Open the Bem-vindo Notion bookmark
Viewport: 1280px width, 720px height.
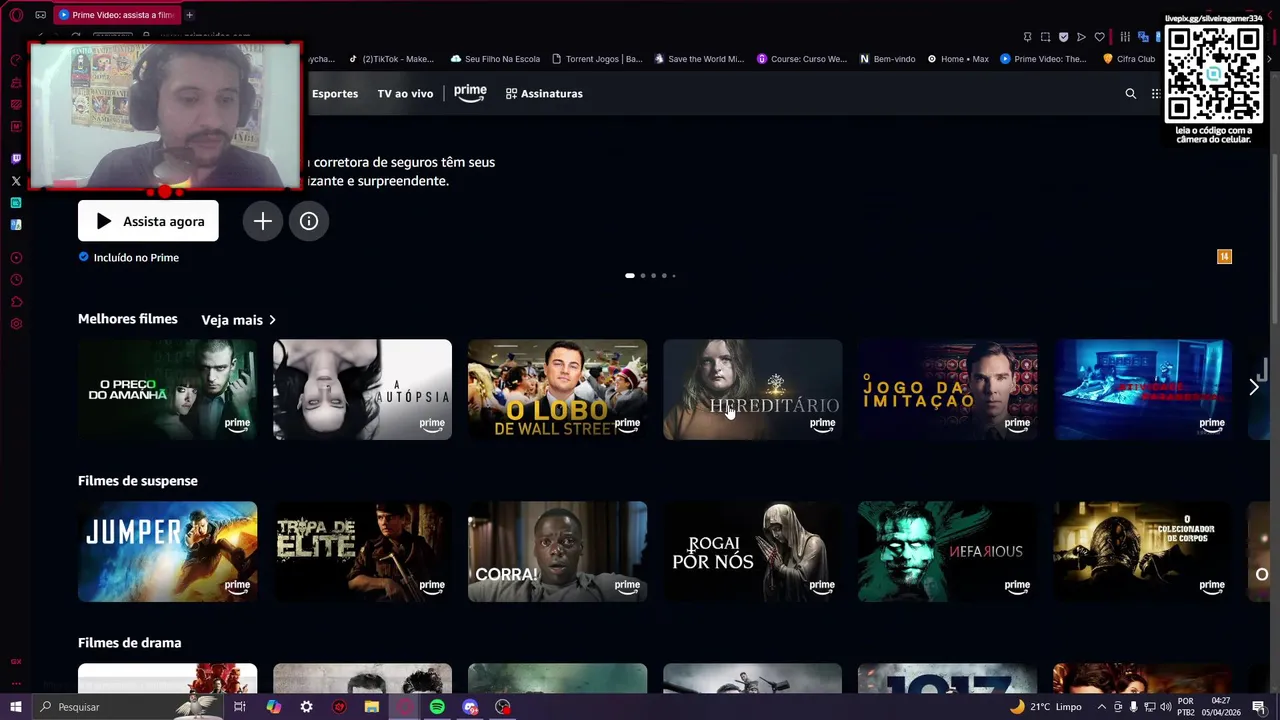click(x=888, y=59)
